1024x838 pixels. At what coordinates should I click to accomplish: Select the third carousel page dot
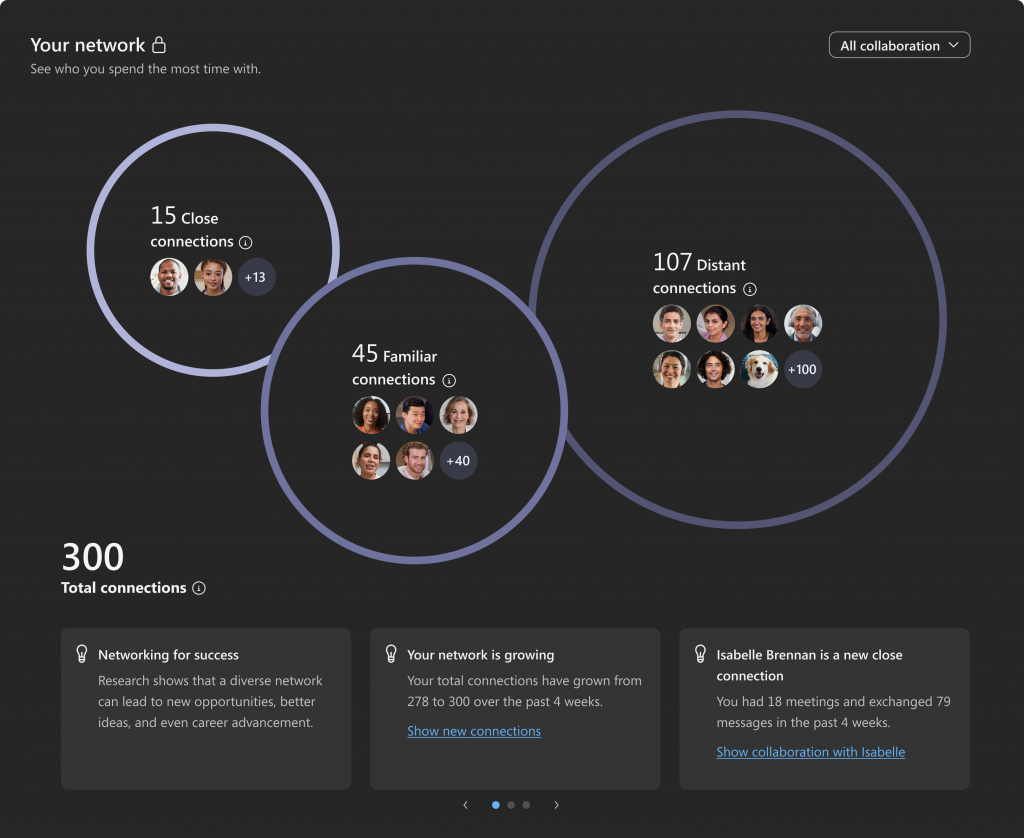(x=526, y=804)
